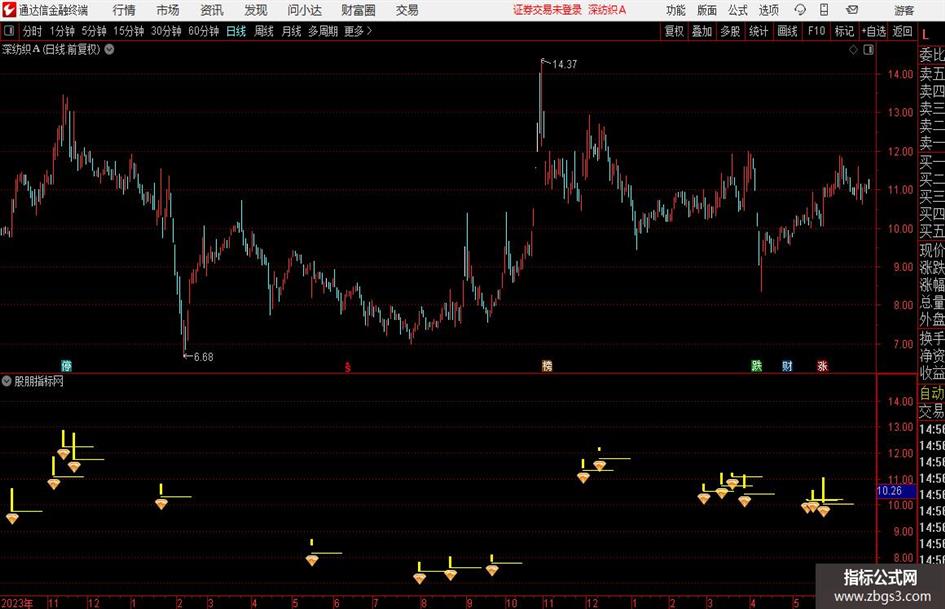Click the 证券交易未登录 login link
Viewport: 945px width, 609px height.
coord(547,10)
